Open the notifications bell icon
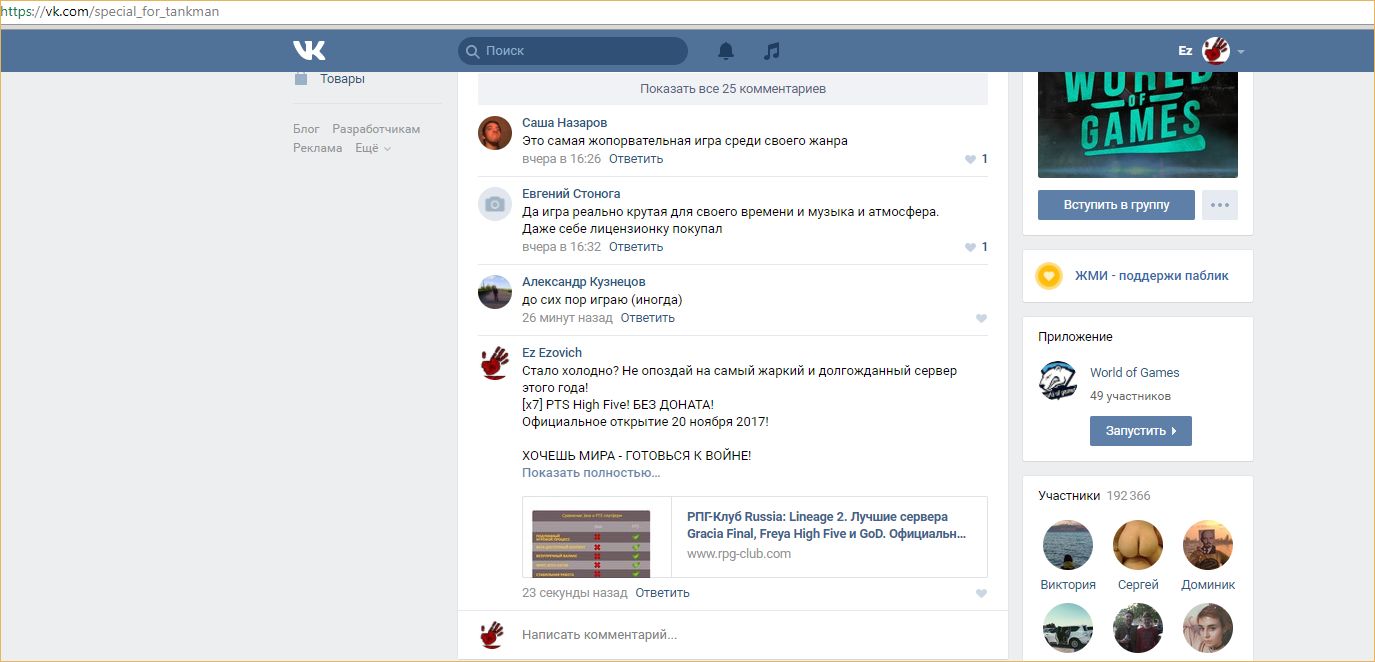This screenshot has height=662, width=1375. (726, 51)
